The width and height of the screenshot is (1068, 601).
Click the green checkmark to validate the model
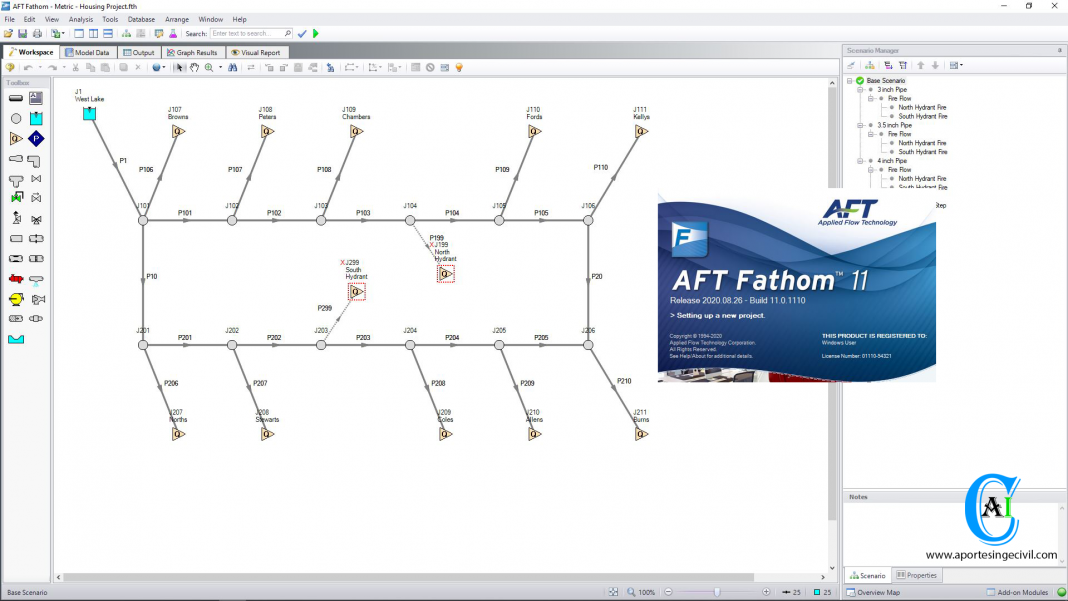[x=301, y=33]
